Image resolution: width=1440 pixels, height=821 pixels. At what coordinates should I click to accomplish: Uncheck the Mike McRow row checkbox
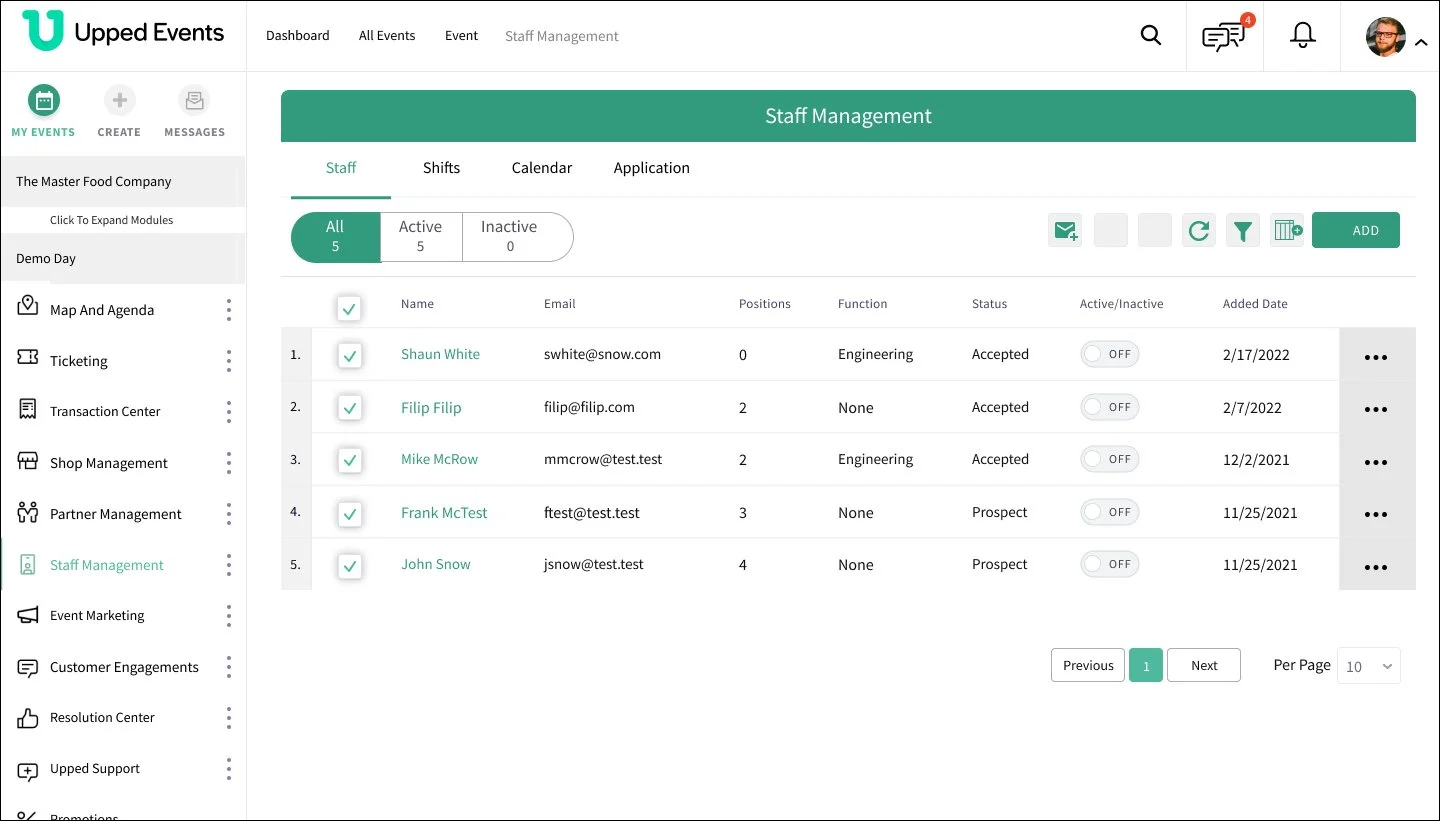(349, 460)
